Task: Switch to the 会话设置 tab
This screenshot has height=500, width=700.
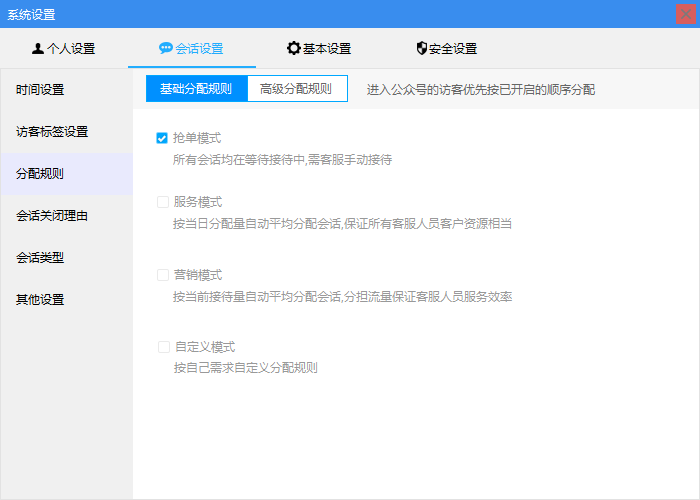Action: pyautogui.click(x=192, y=48)
